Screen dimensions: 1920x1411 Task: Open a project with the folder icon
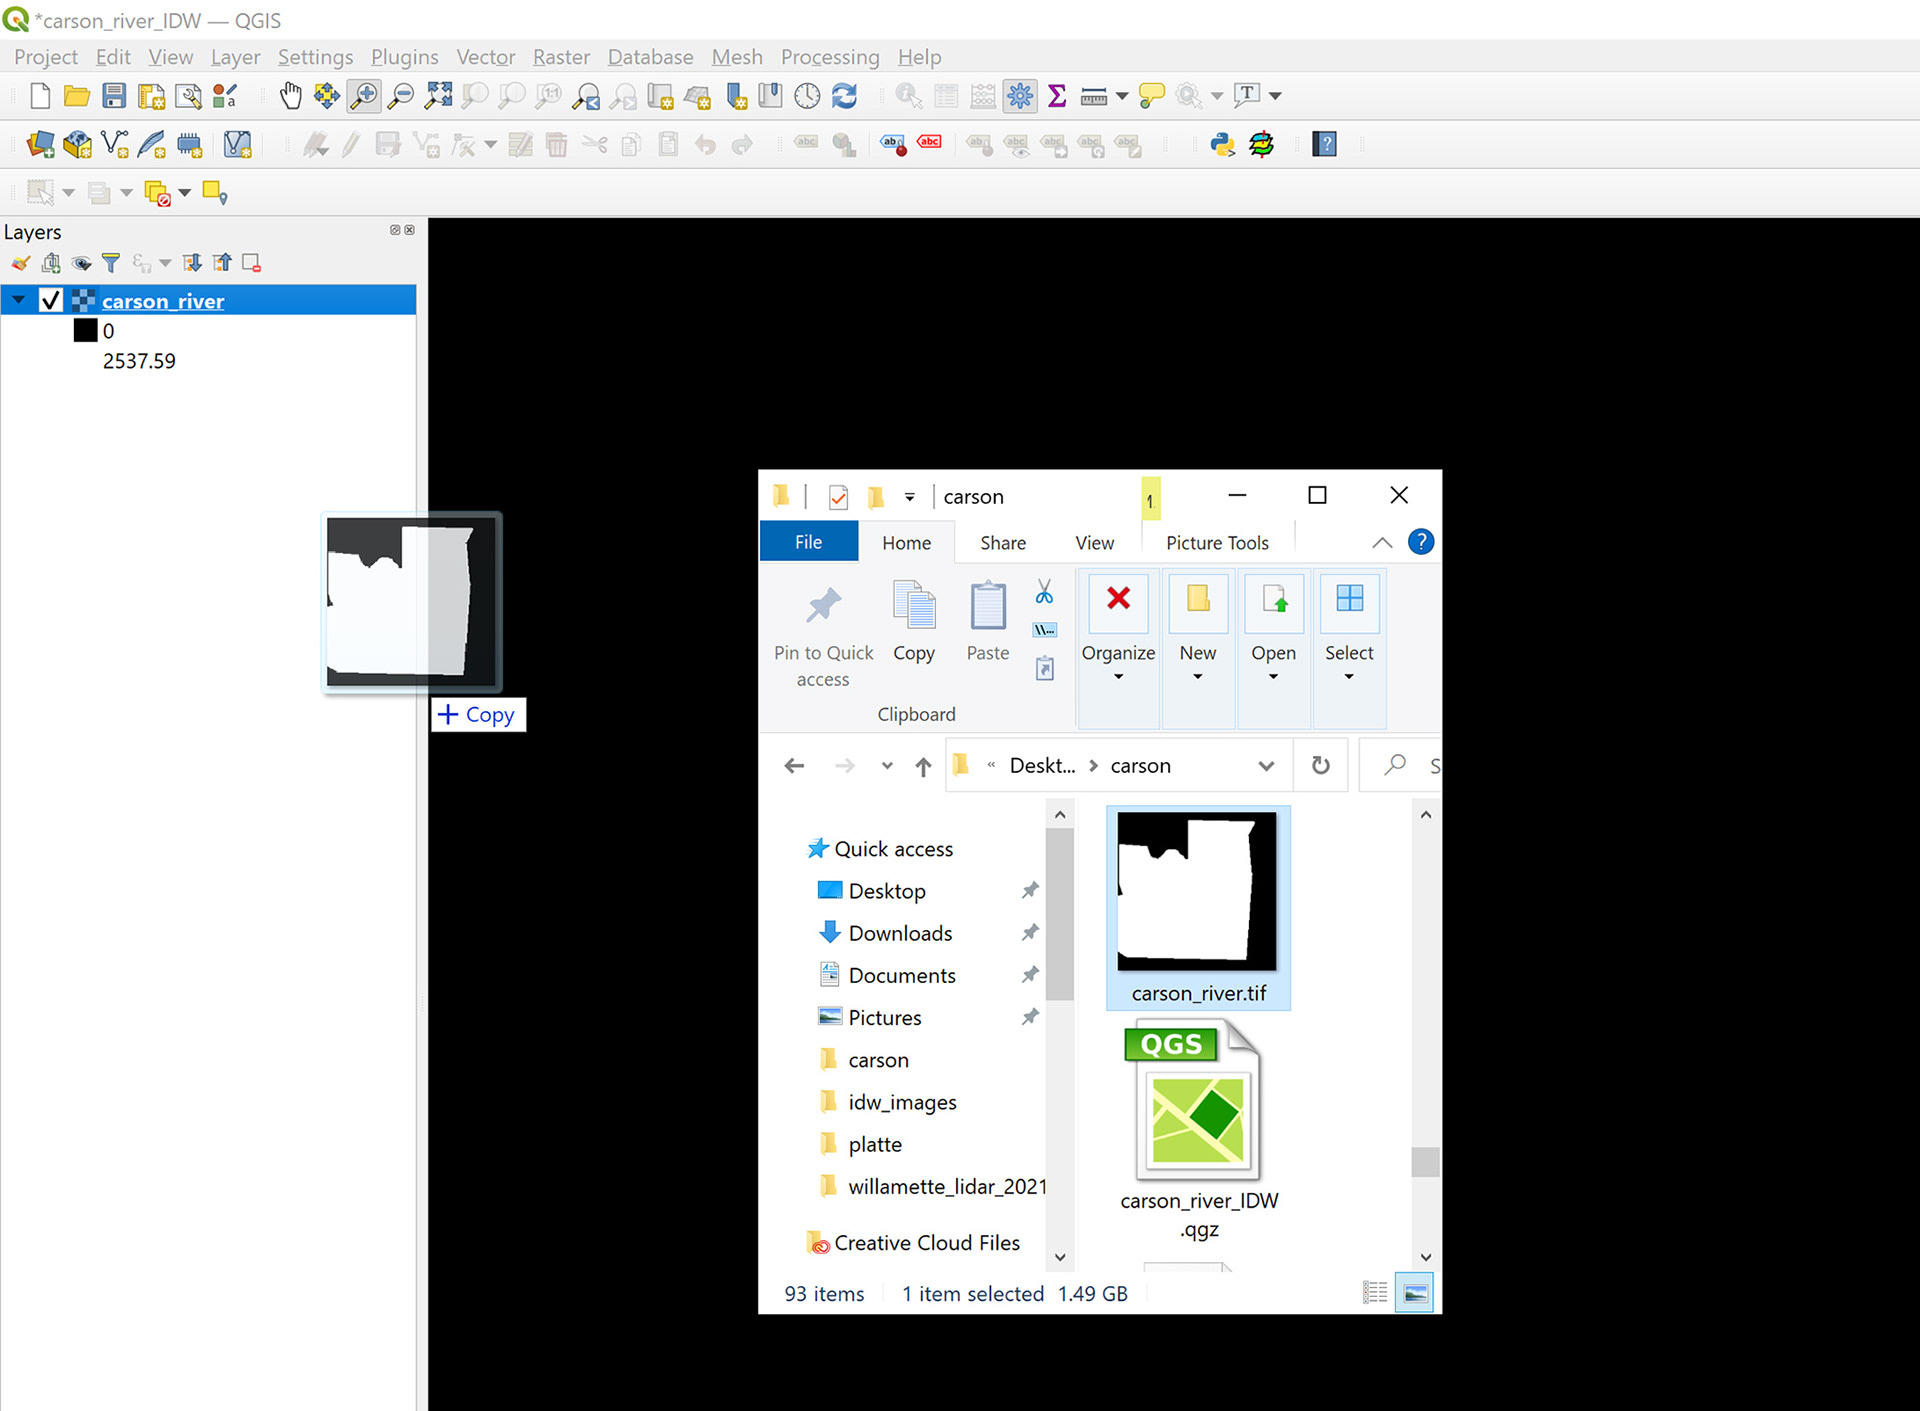click(x=77, y=95)
